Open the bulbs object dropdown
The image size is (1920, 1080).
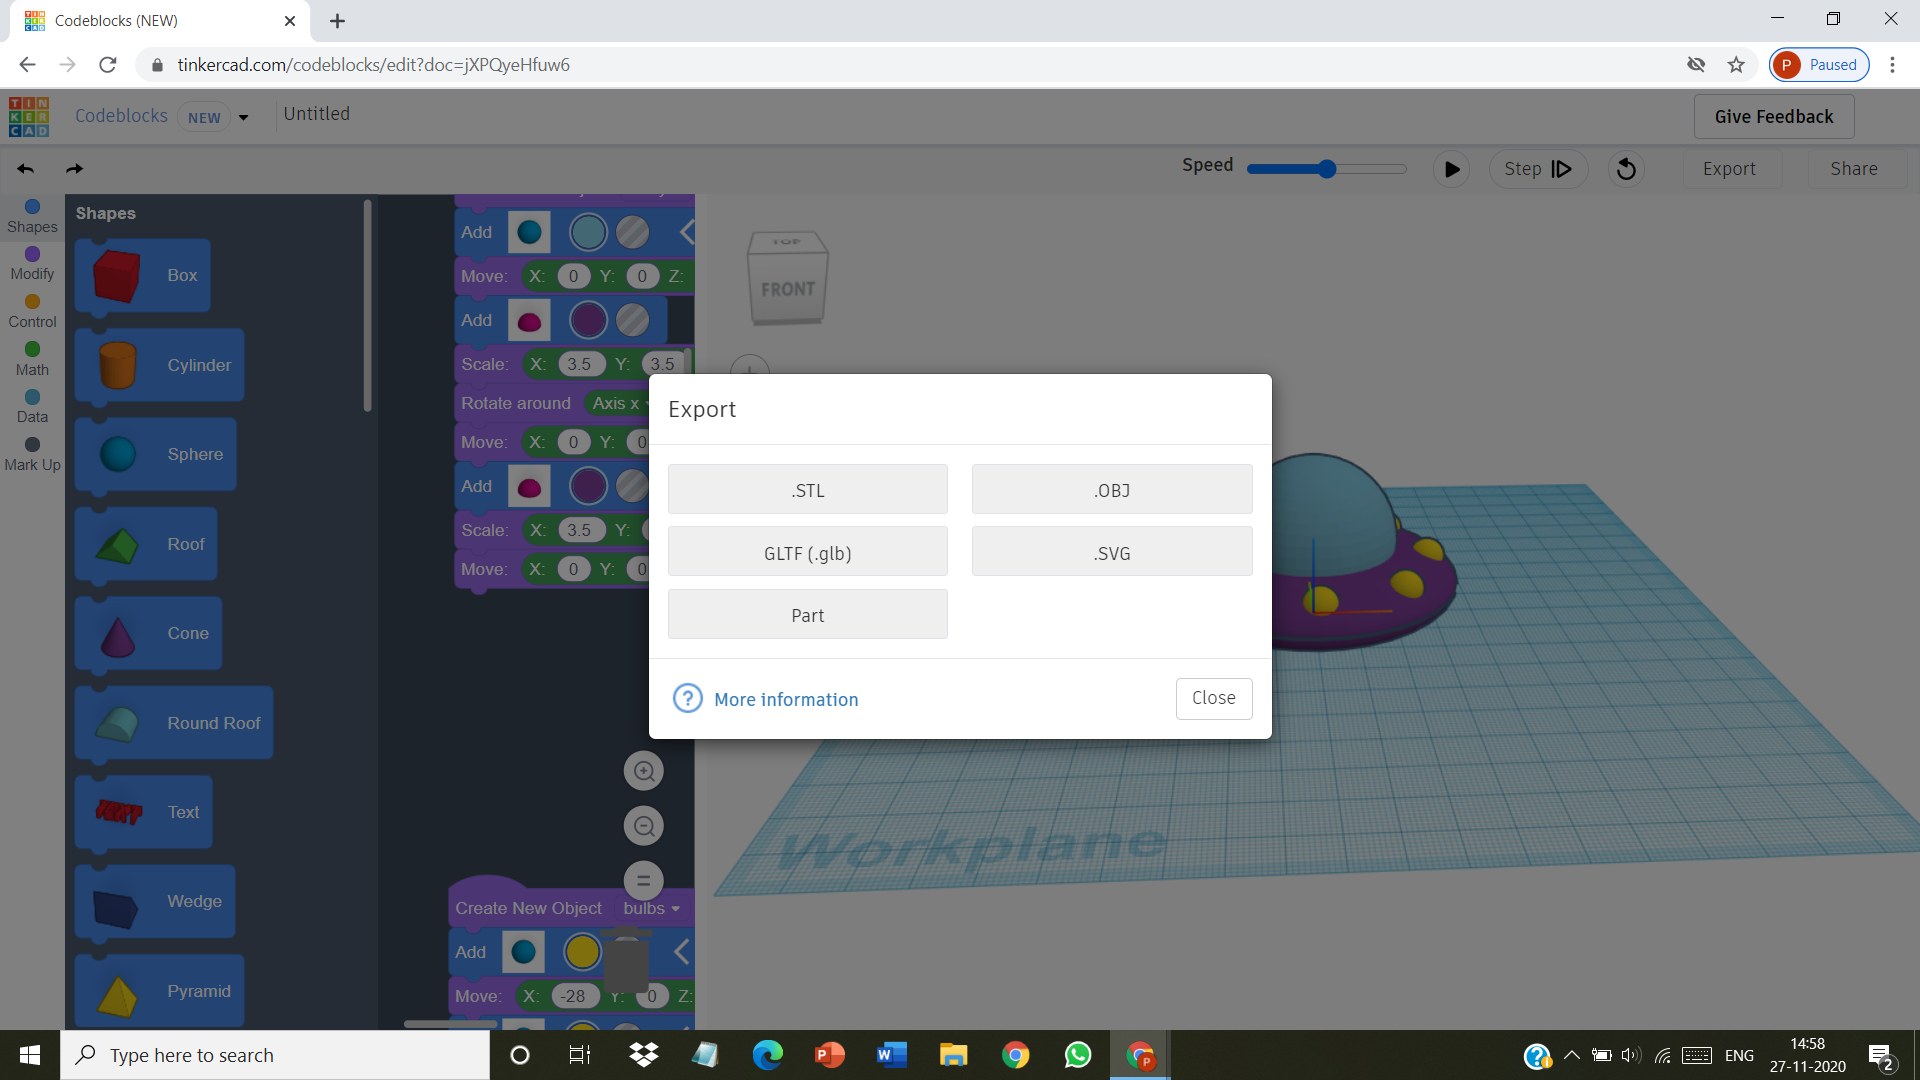(x=651, y=908)
